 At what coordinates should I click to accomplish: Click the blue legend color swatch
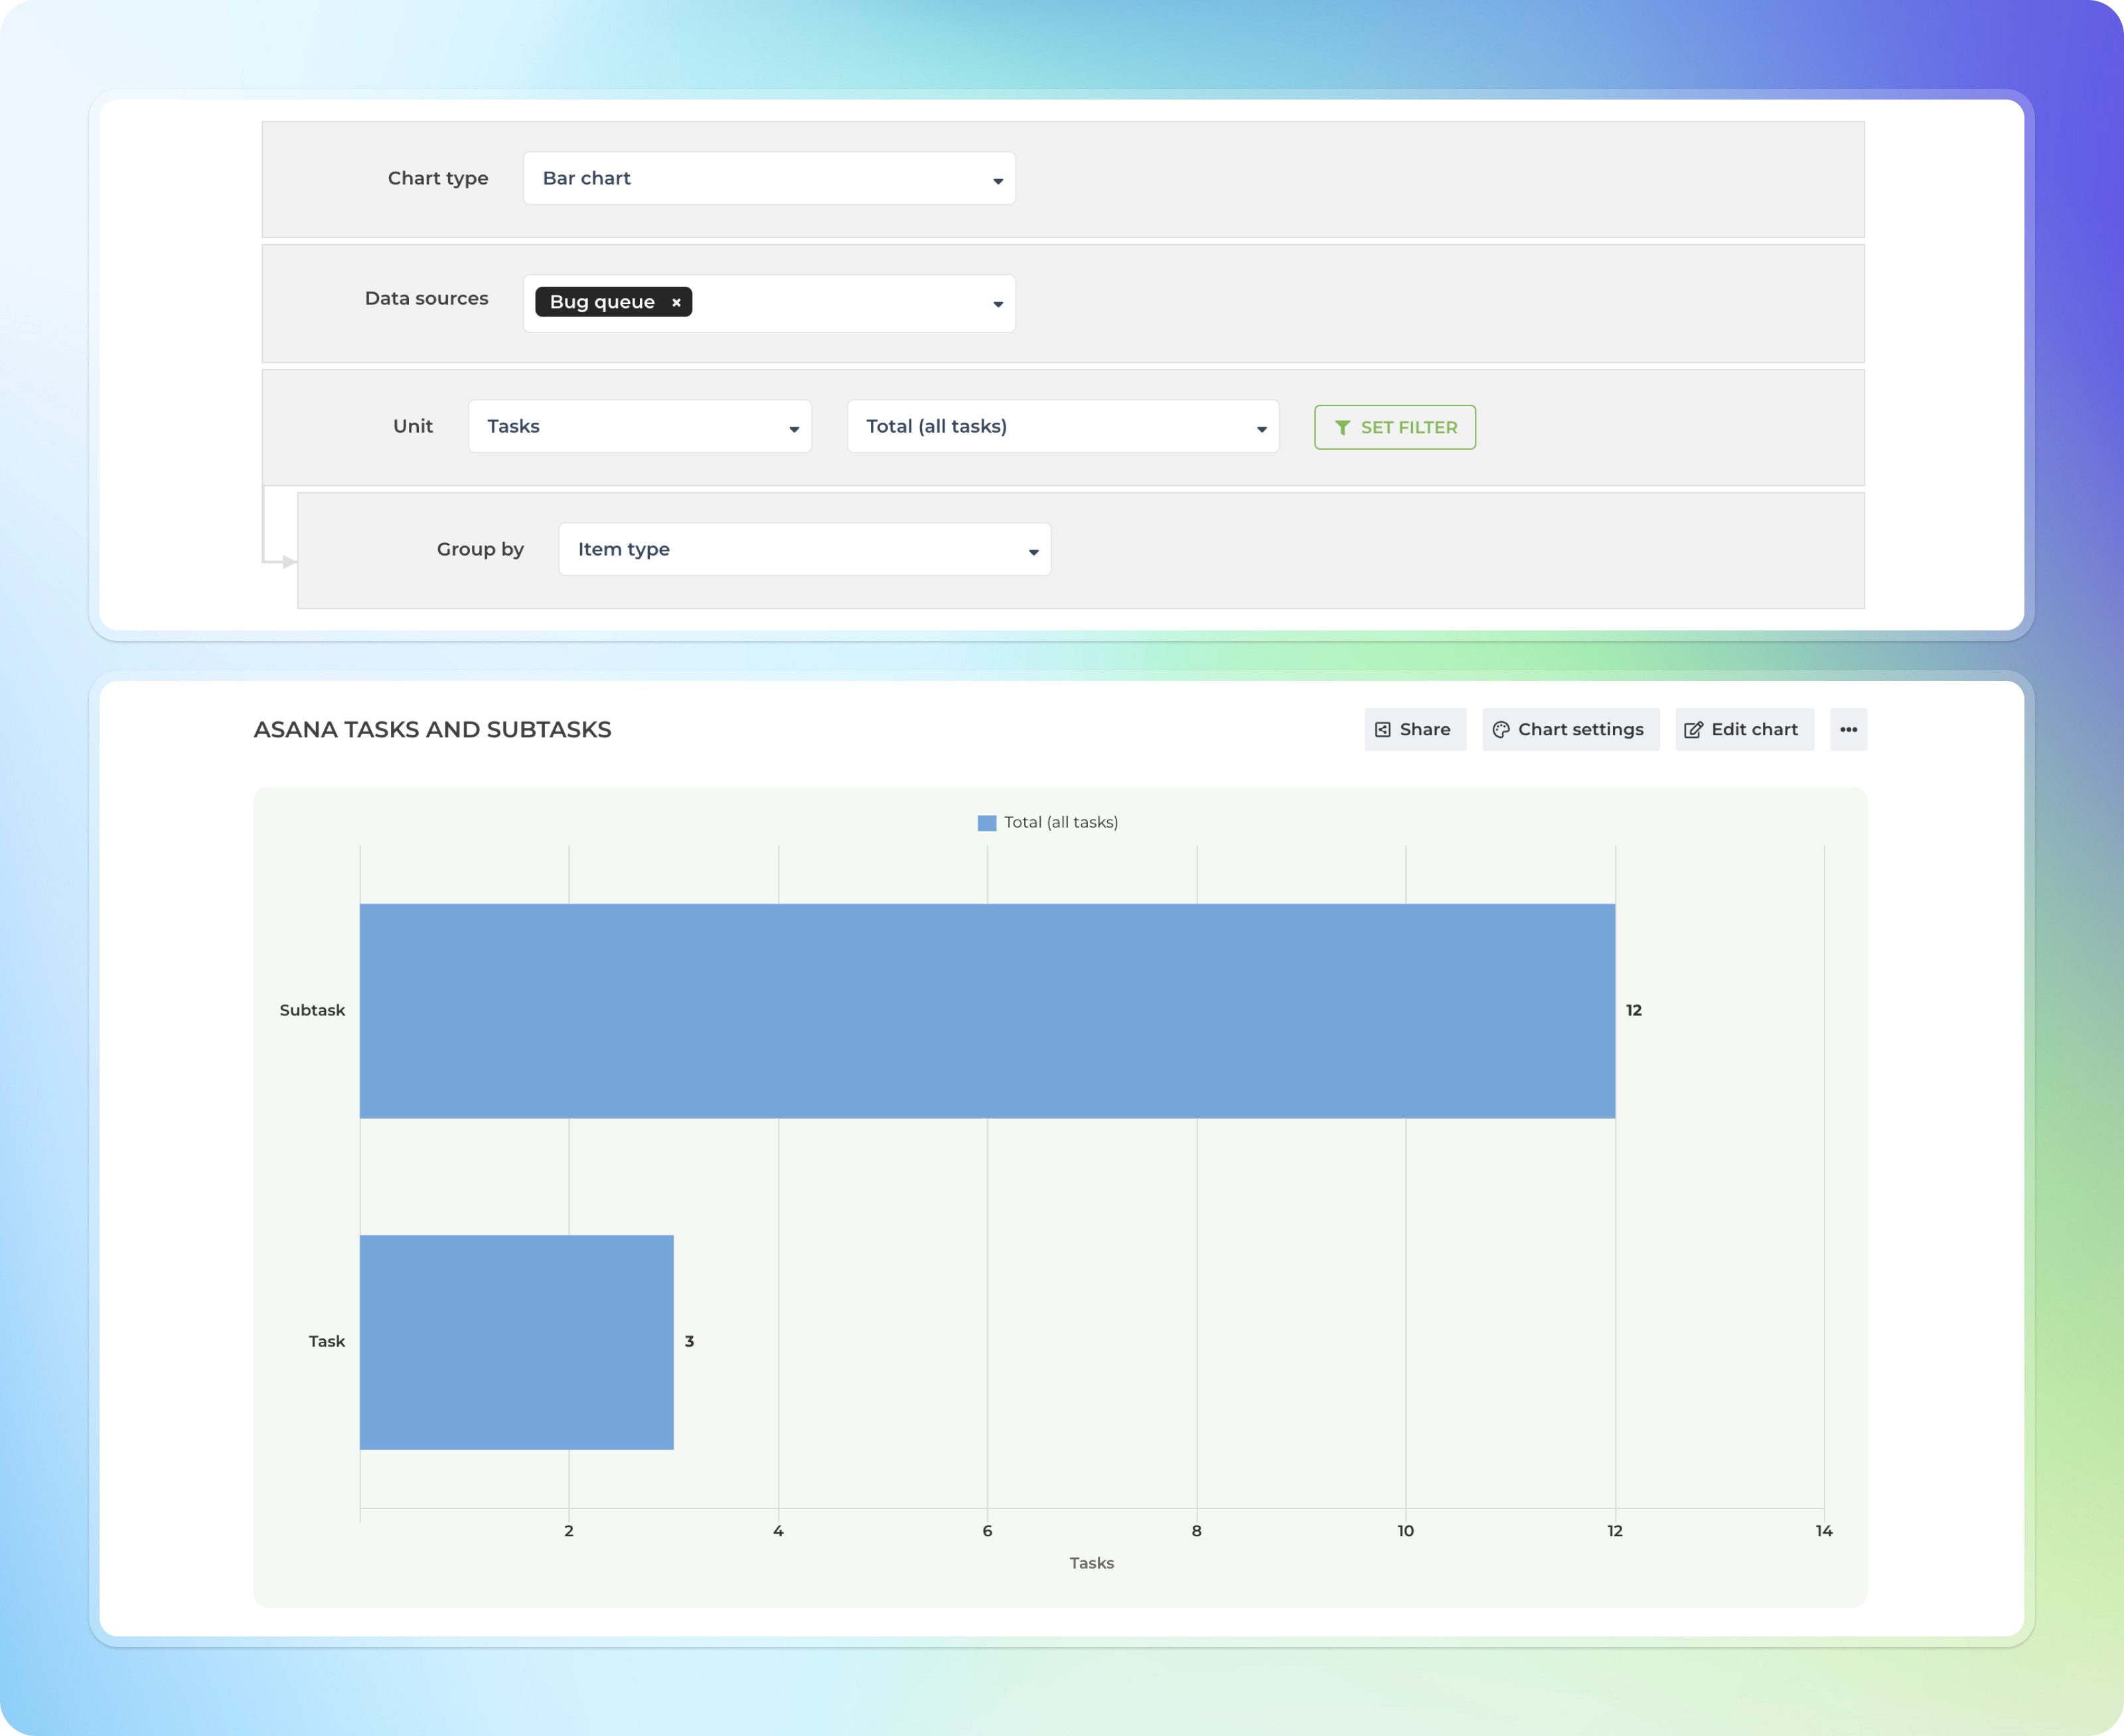click(986, 823)
